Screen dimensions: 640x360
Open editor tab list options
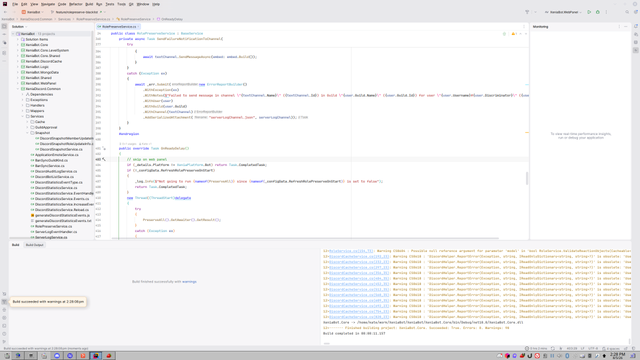(524, 27)
